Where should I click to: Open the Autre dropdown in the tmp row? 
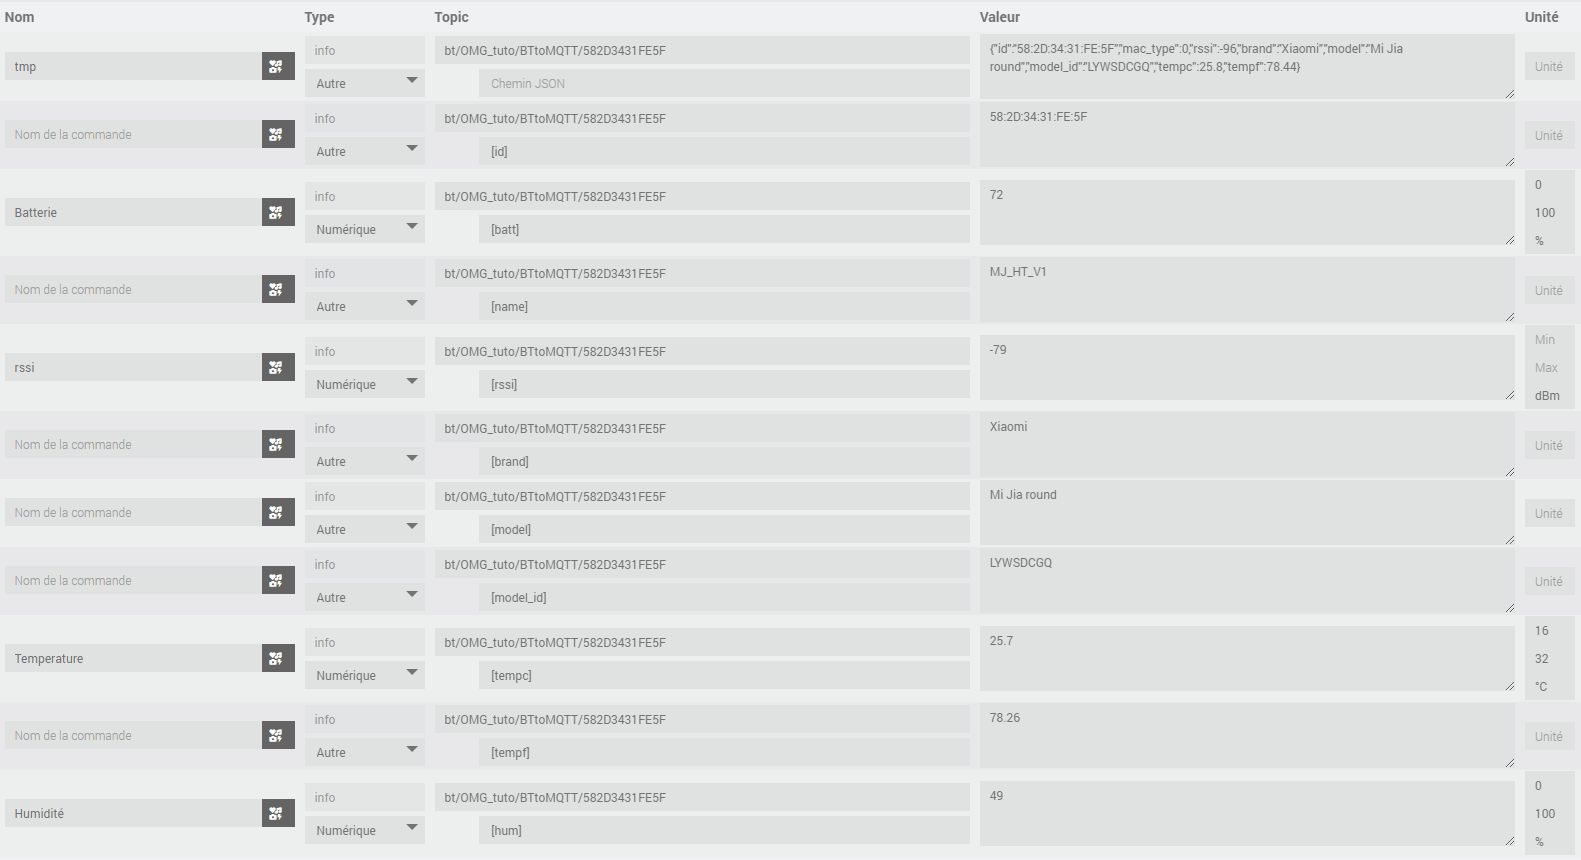pyautogui.click(x=365, y=83)
